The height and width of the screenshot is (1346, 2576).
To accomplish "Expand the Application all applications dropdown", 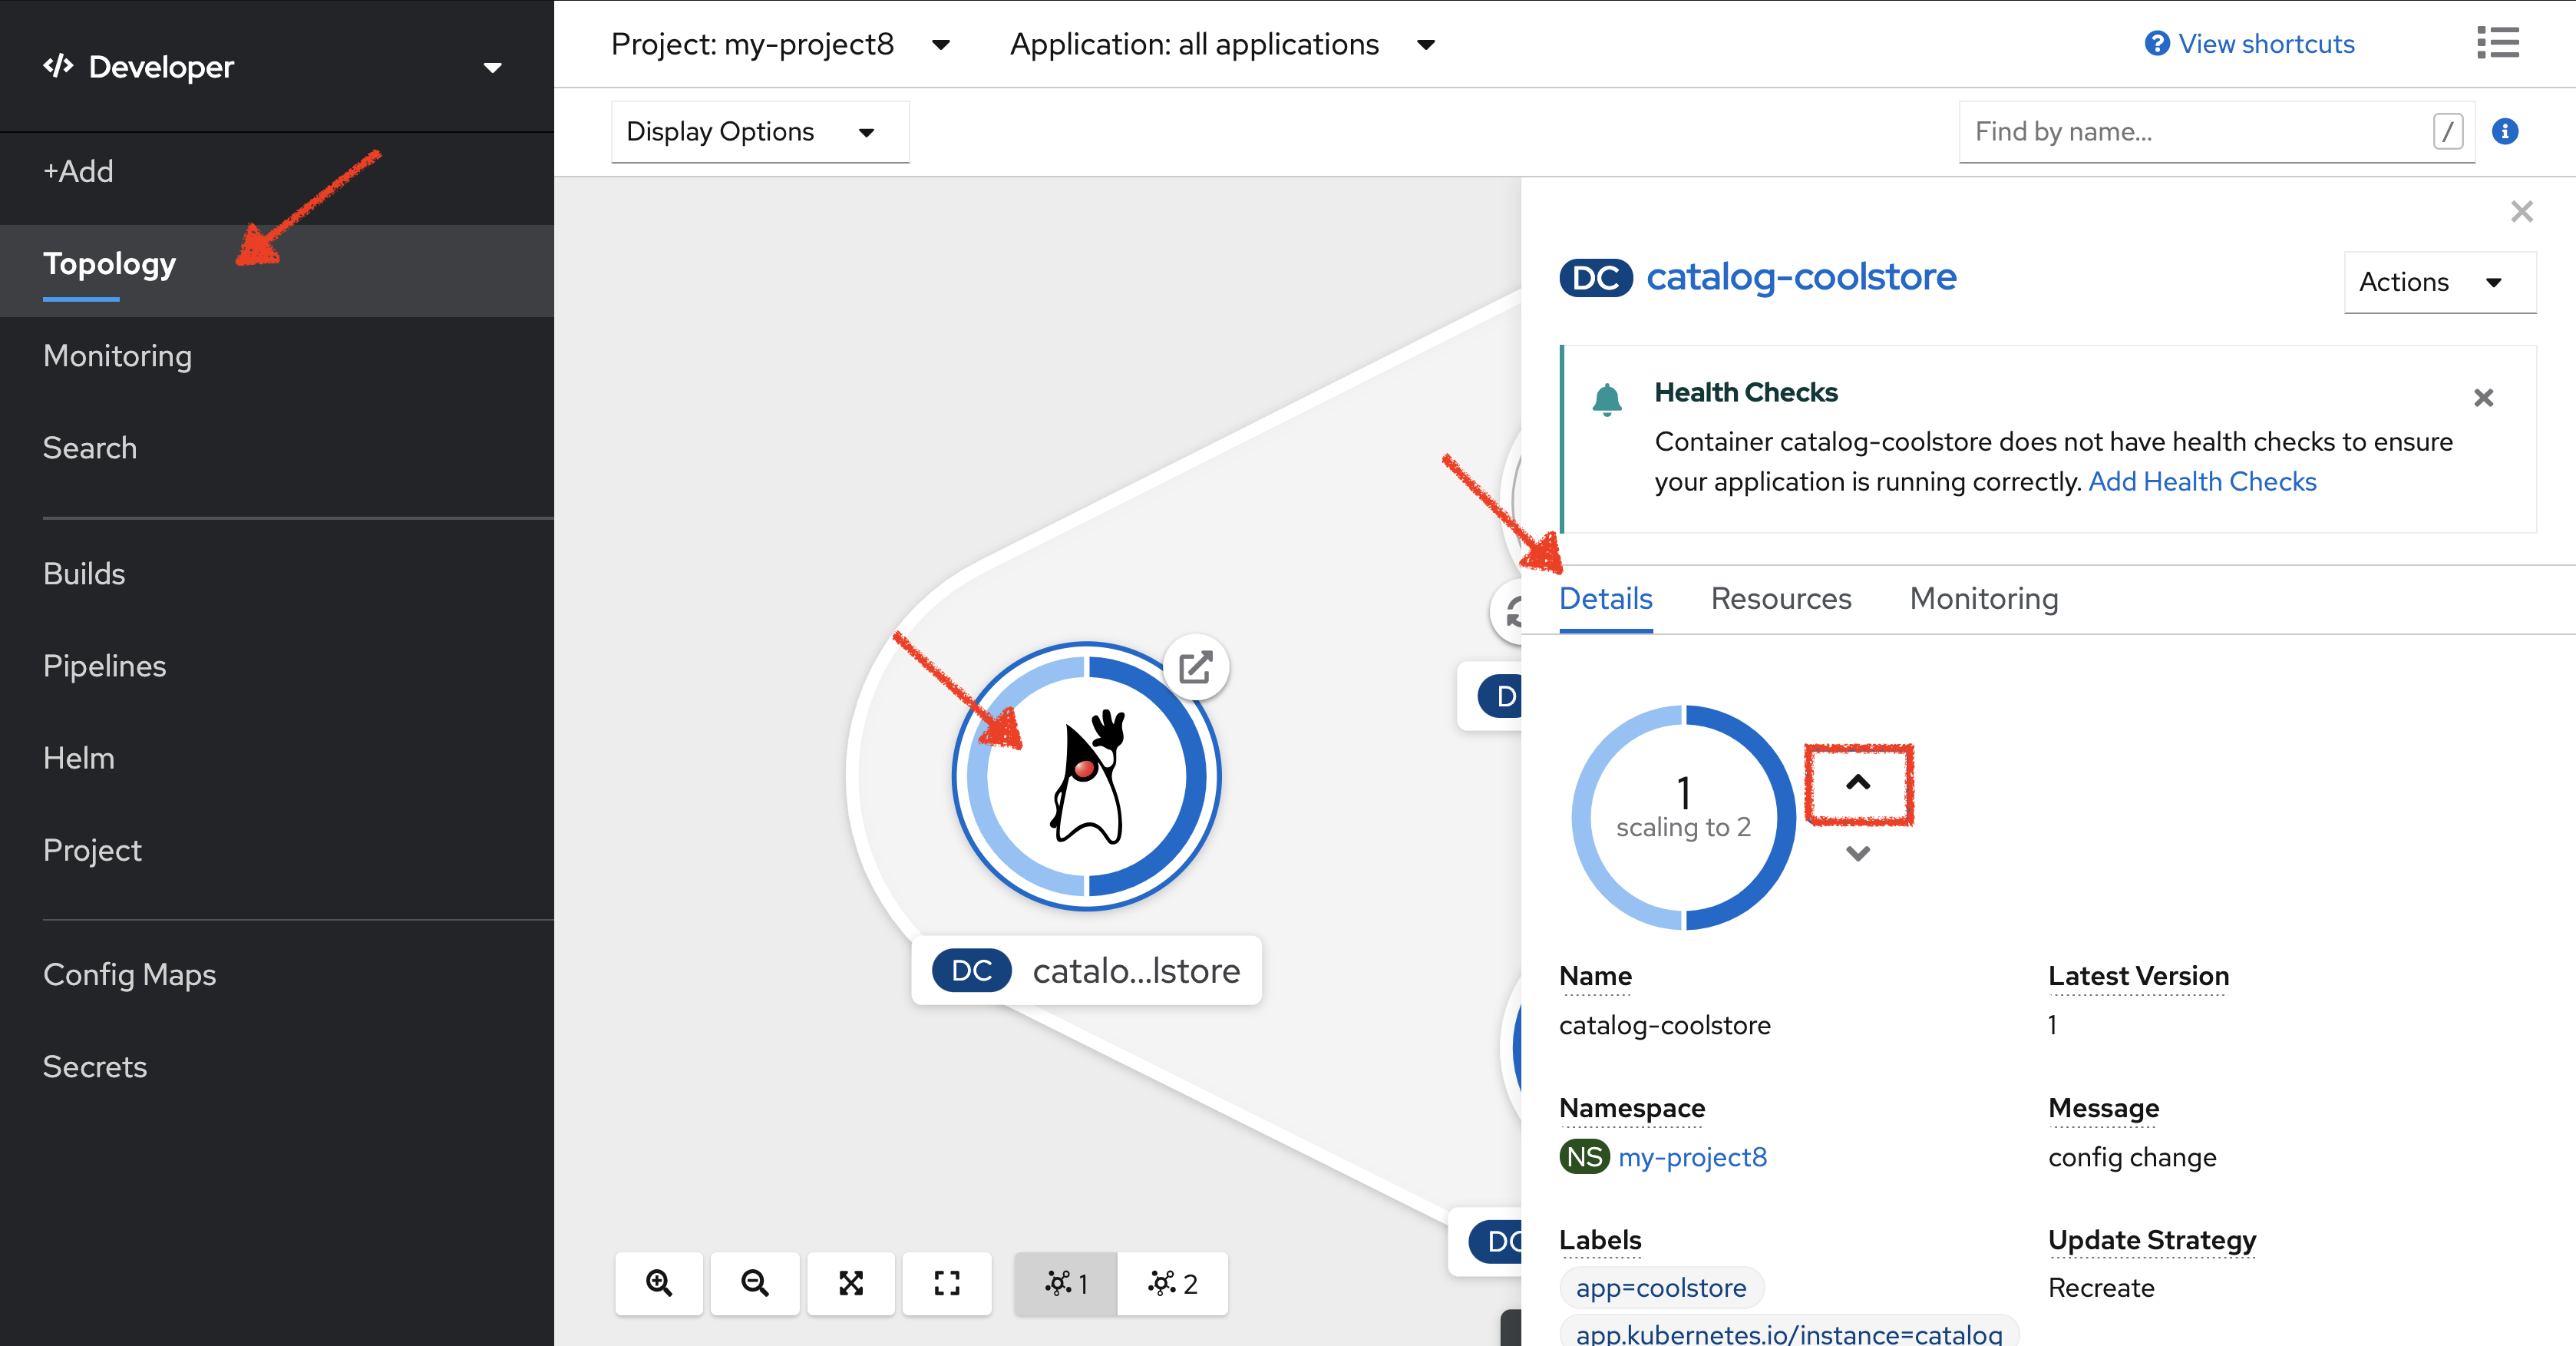I will 1222,44.
